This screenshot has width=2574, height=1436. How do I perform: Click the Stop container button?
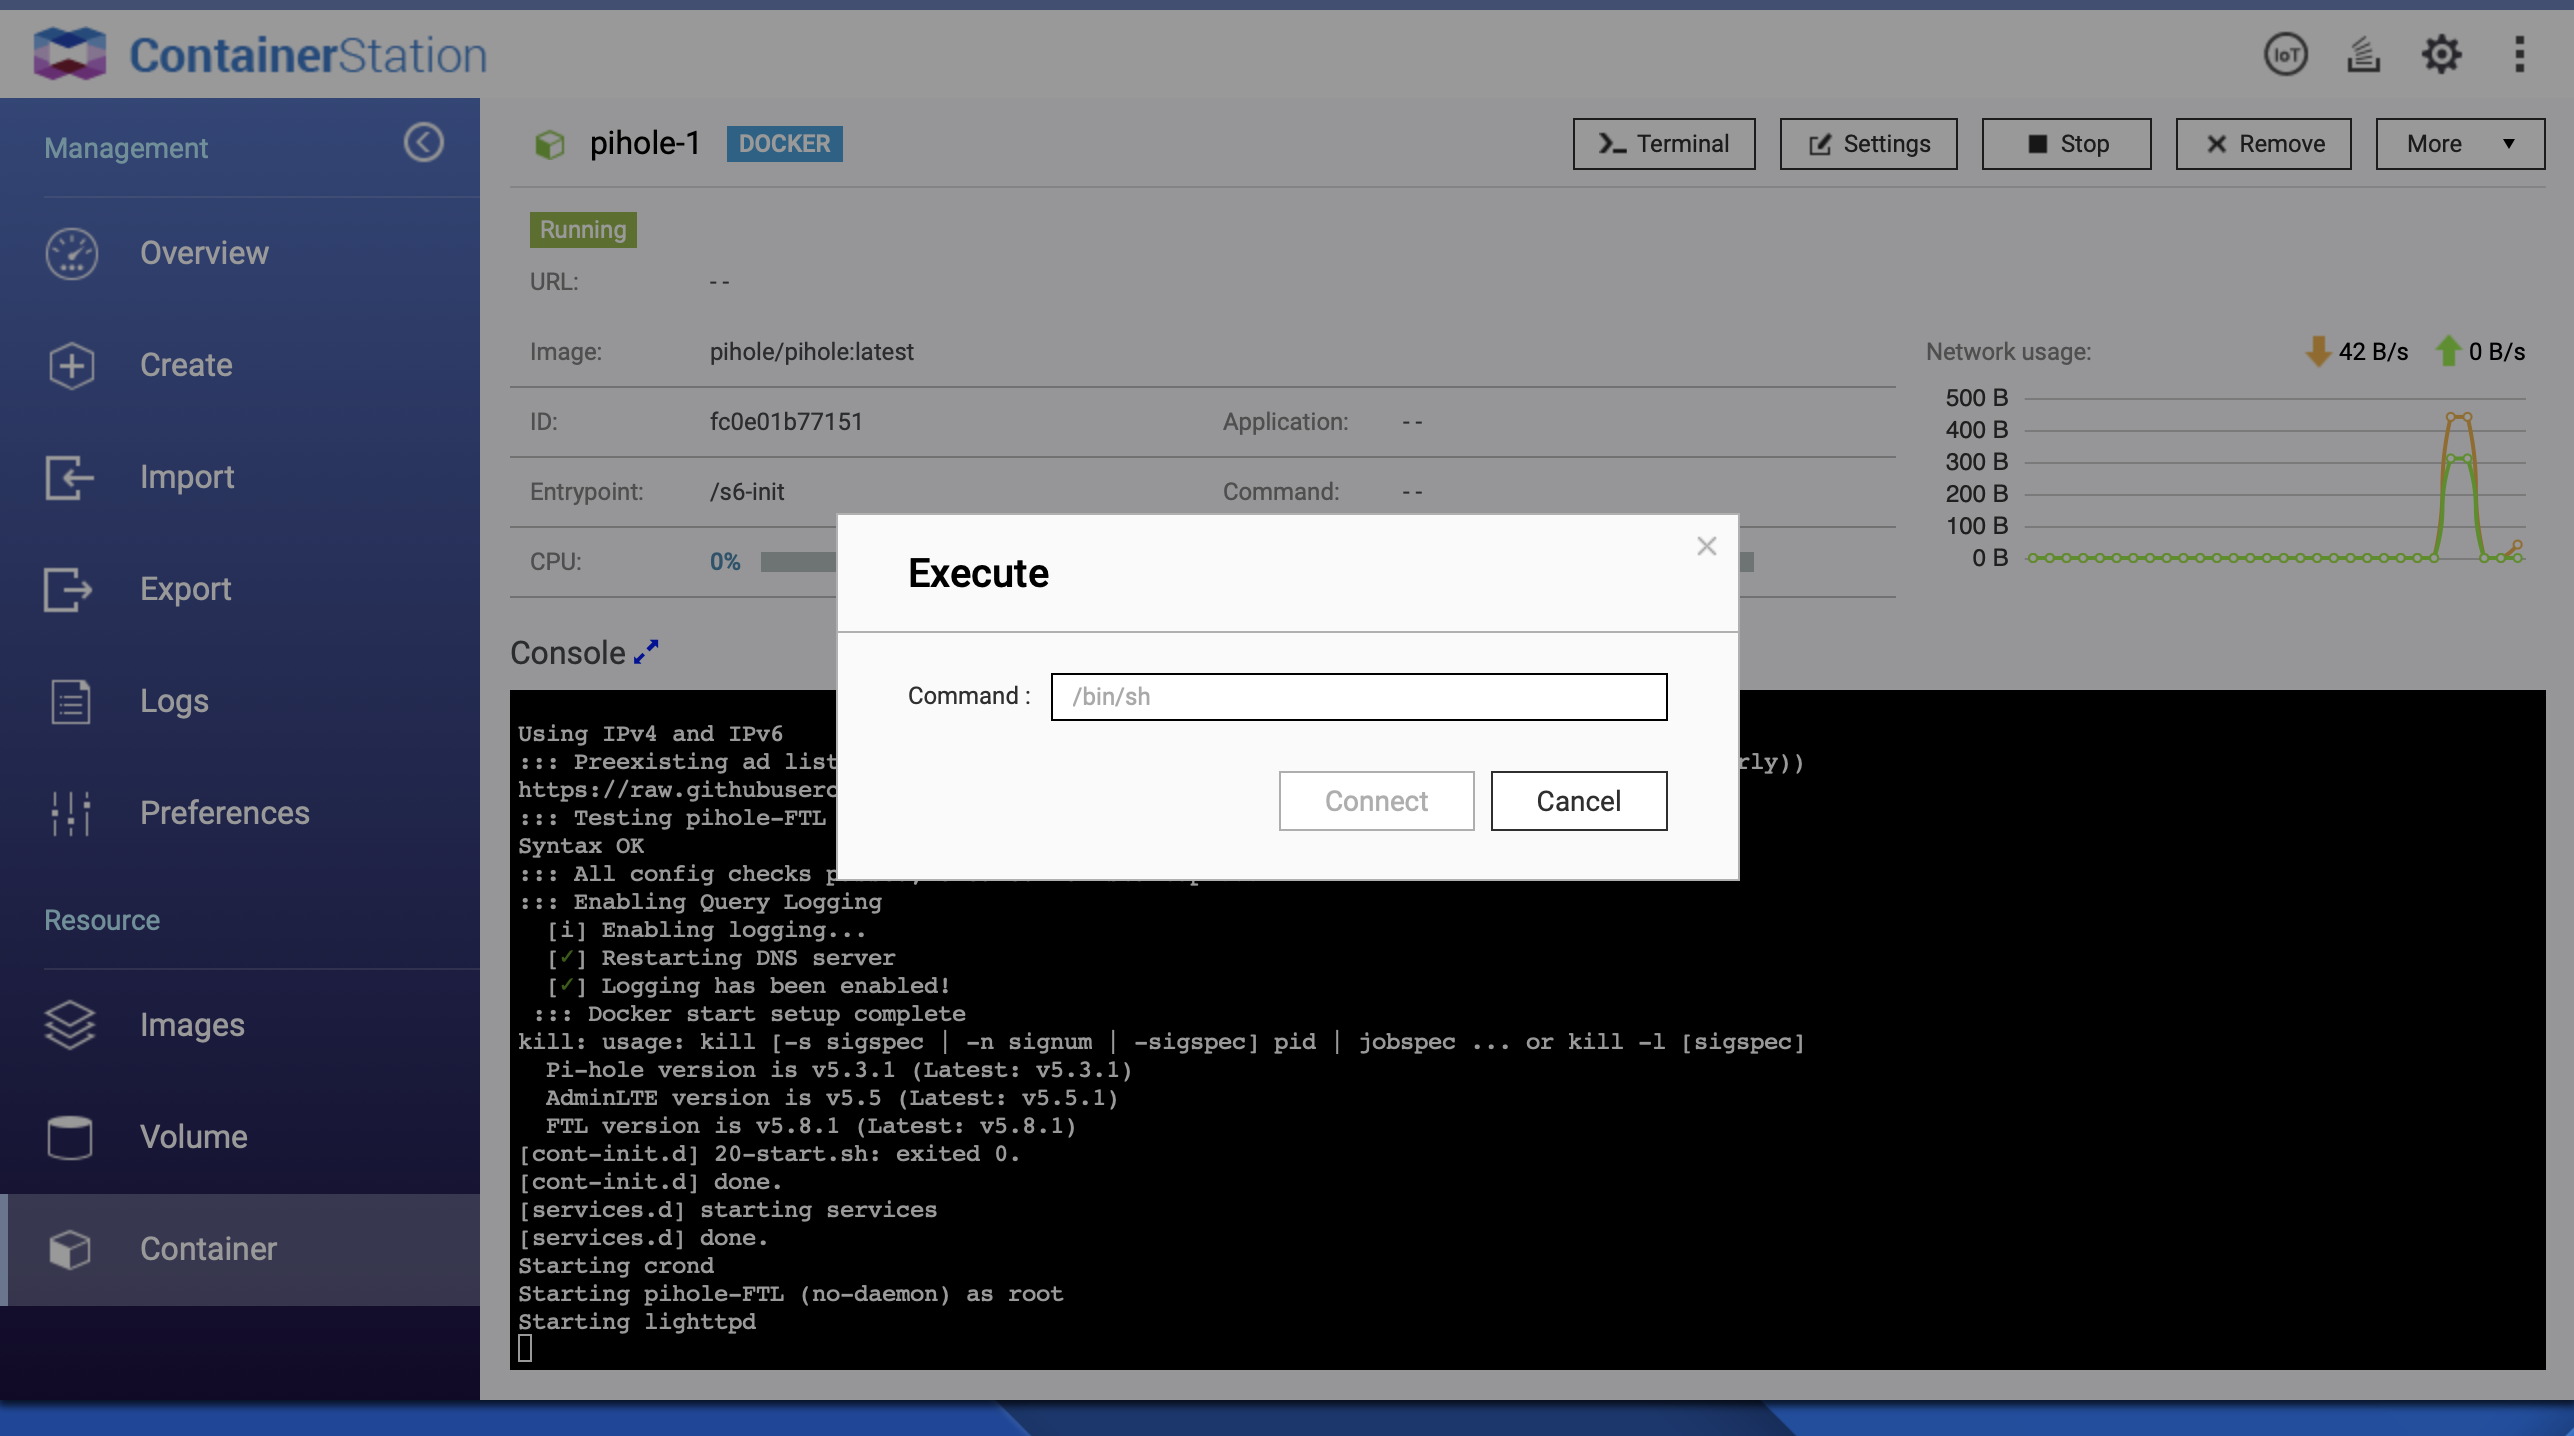tap(2066, 144)
